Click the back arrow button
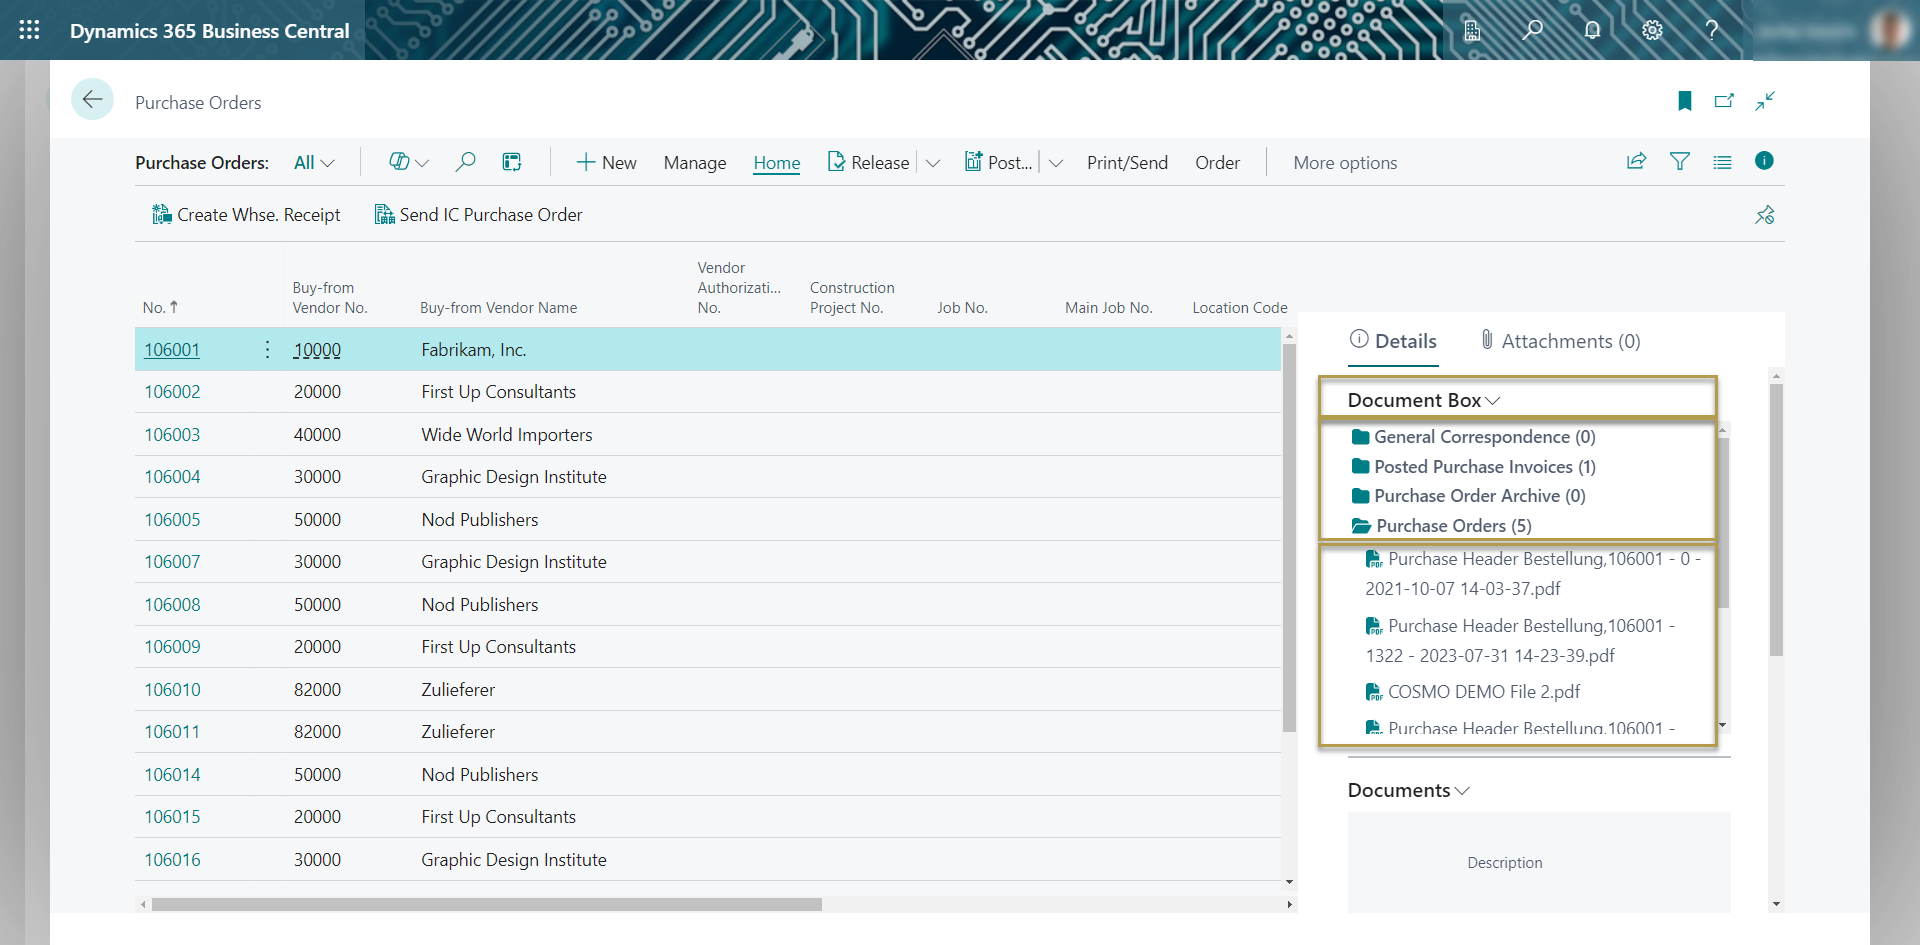Screen dimensions: 1920x945 tap(92, 100)
